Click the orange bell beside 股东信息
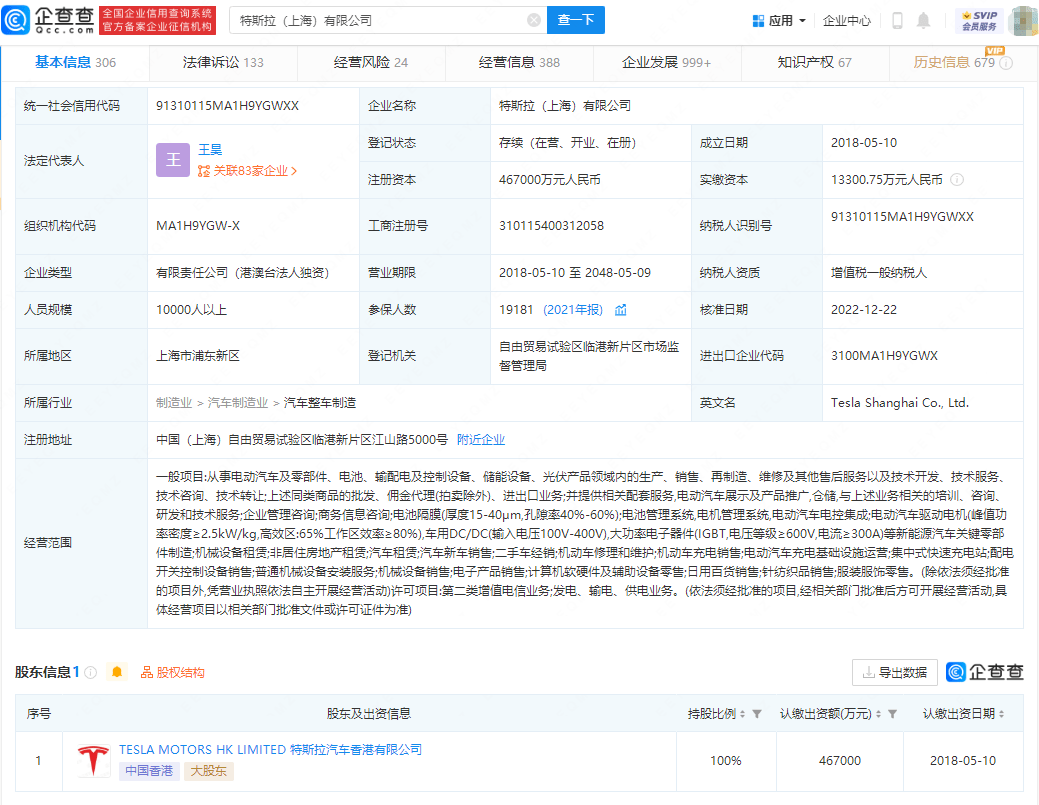Screen dimensions: 1039x805 [x=117, y=672]
